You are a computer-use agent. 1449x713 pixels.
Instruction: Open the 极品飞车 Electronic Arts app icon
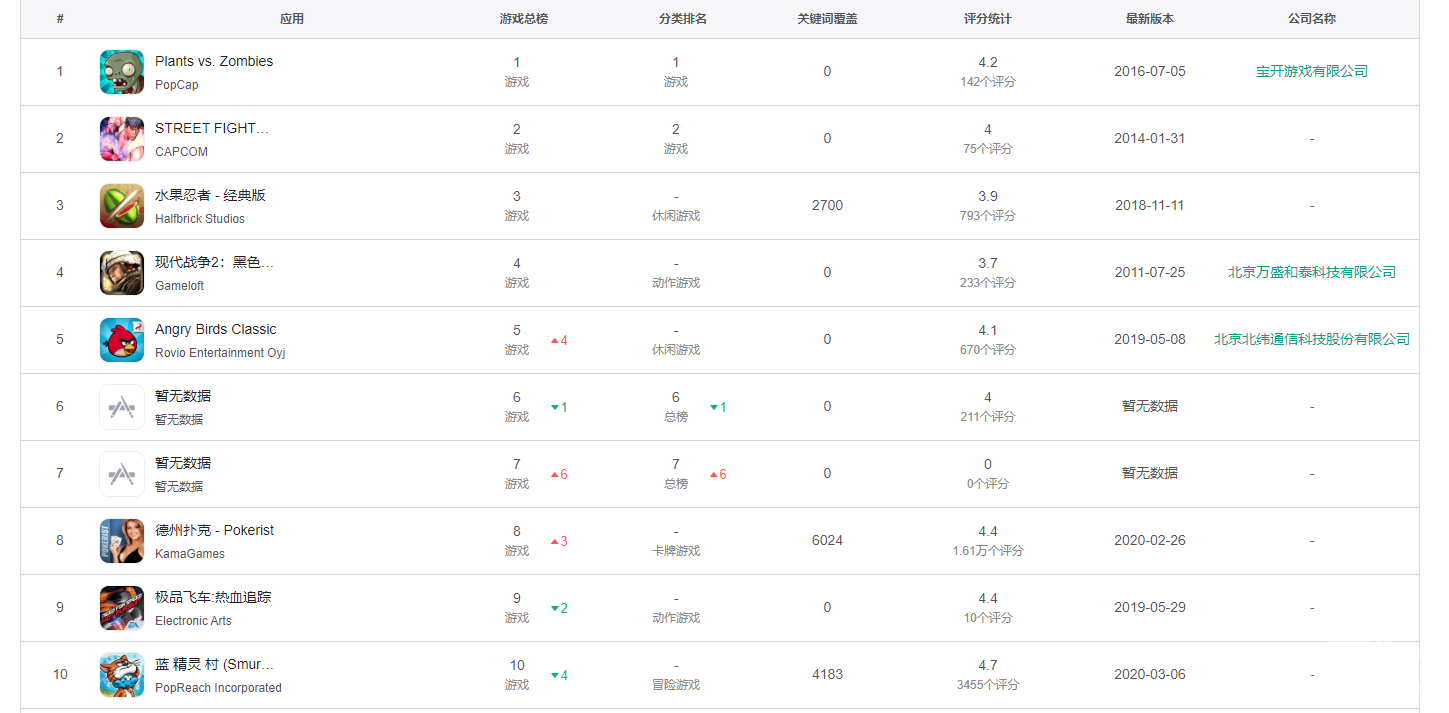tap(122, 608)
